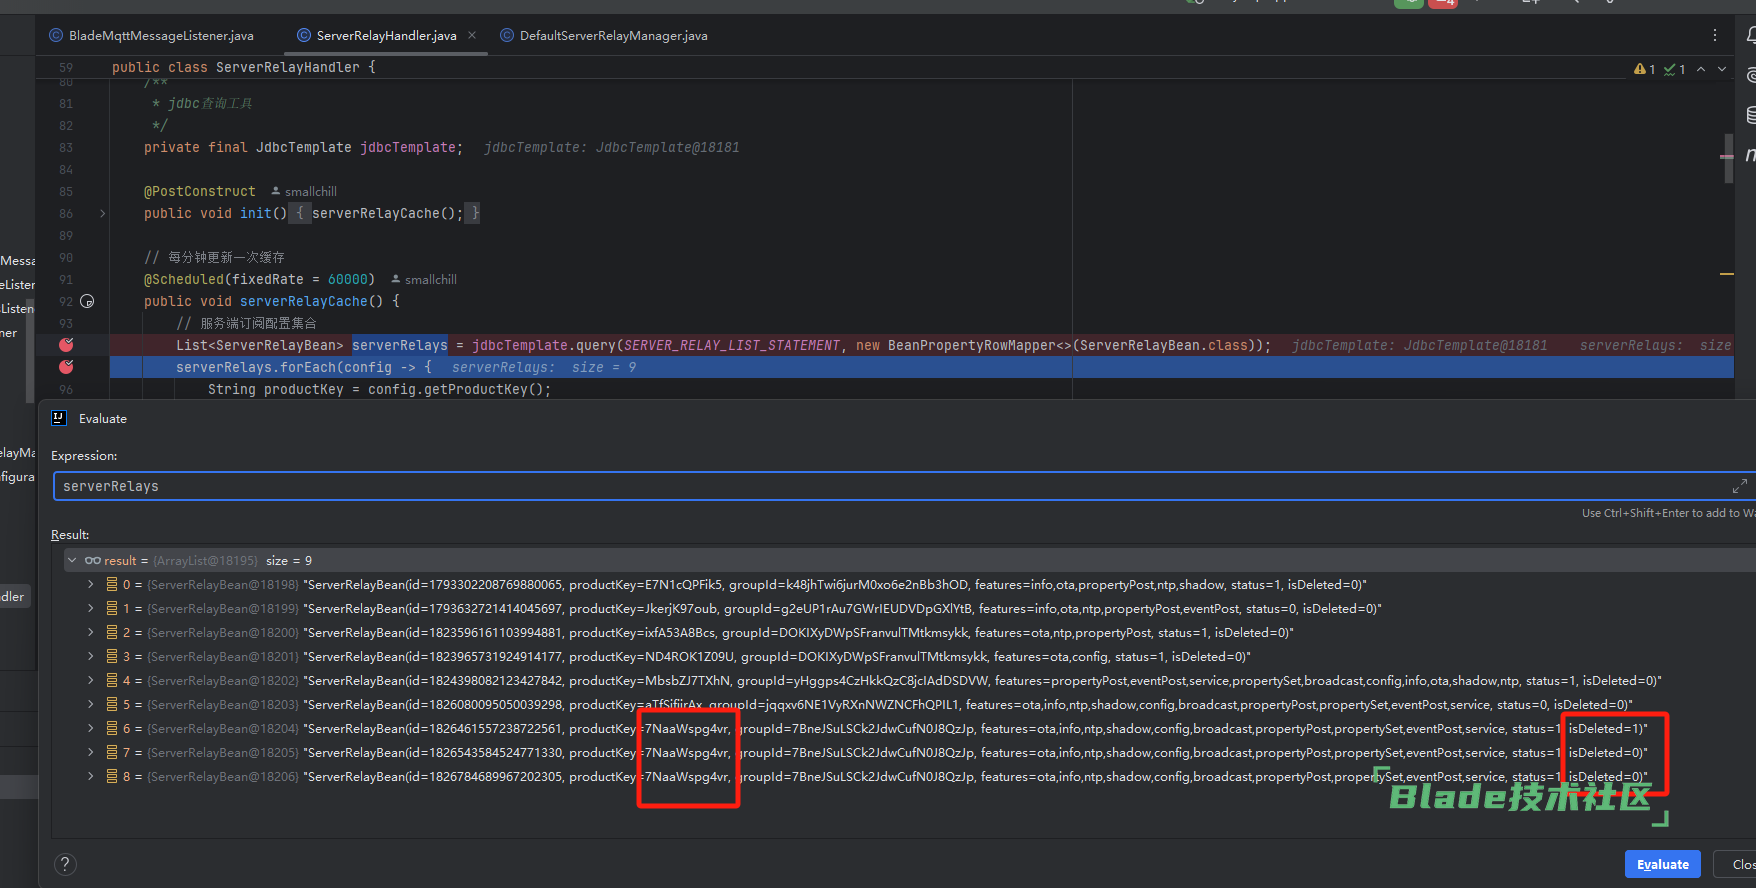
Task: Click smallchill author hint beside @Scheduled
Action: (424, 279)
